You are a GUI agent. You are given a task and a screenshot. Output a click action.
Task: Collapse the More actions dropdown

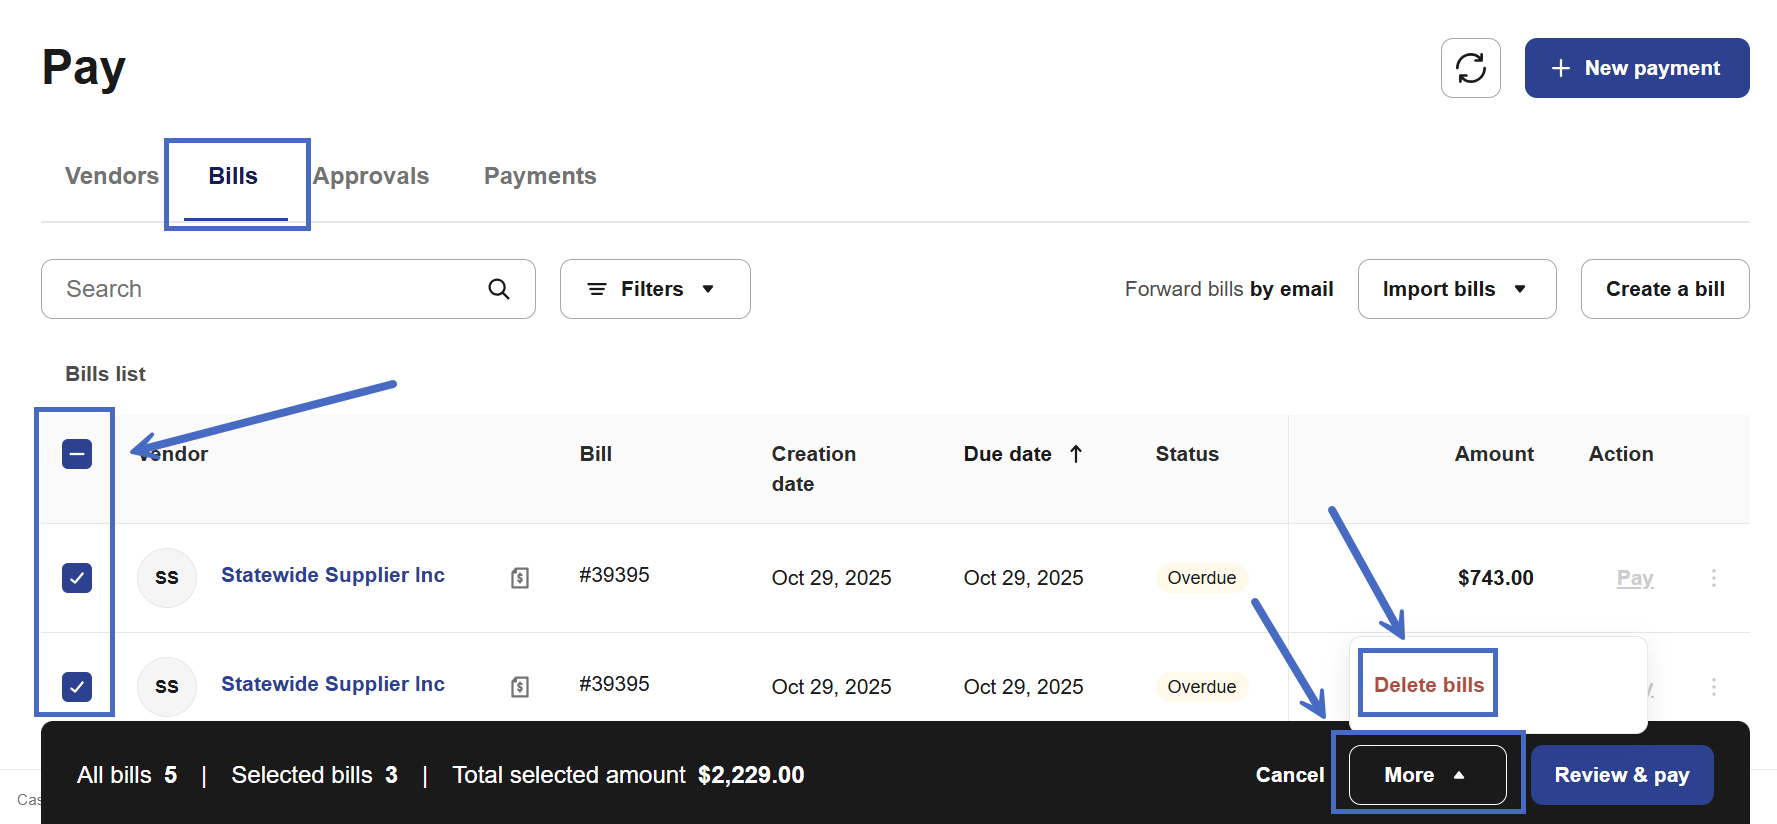pyautogui.click(x=1426, y=775)
